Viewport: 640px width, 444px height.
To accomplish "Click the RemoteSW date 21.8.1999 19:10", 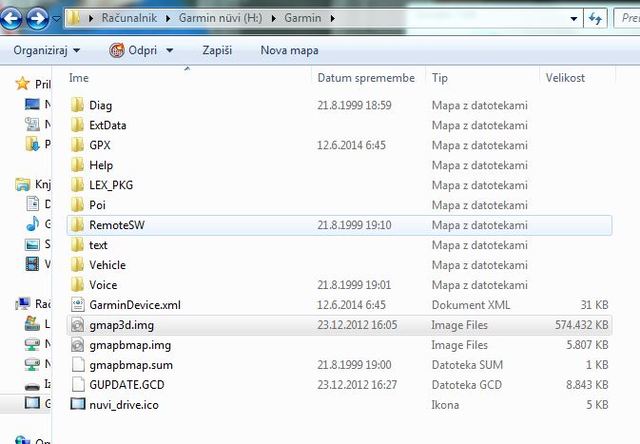I will [354, 225].
